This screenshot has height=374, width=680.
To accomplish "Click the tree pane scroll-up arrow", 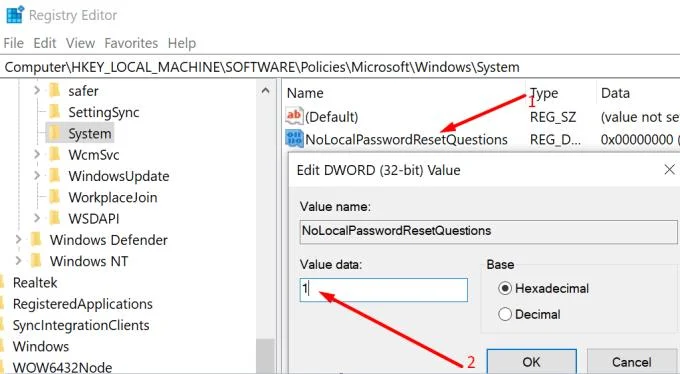I will (265, 90).
